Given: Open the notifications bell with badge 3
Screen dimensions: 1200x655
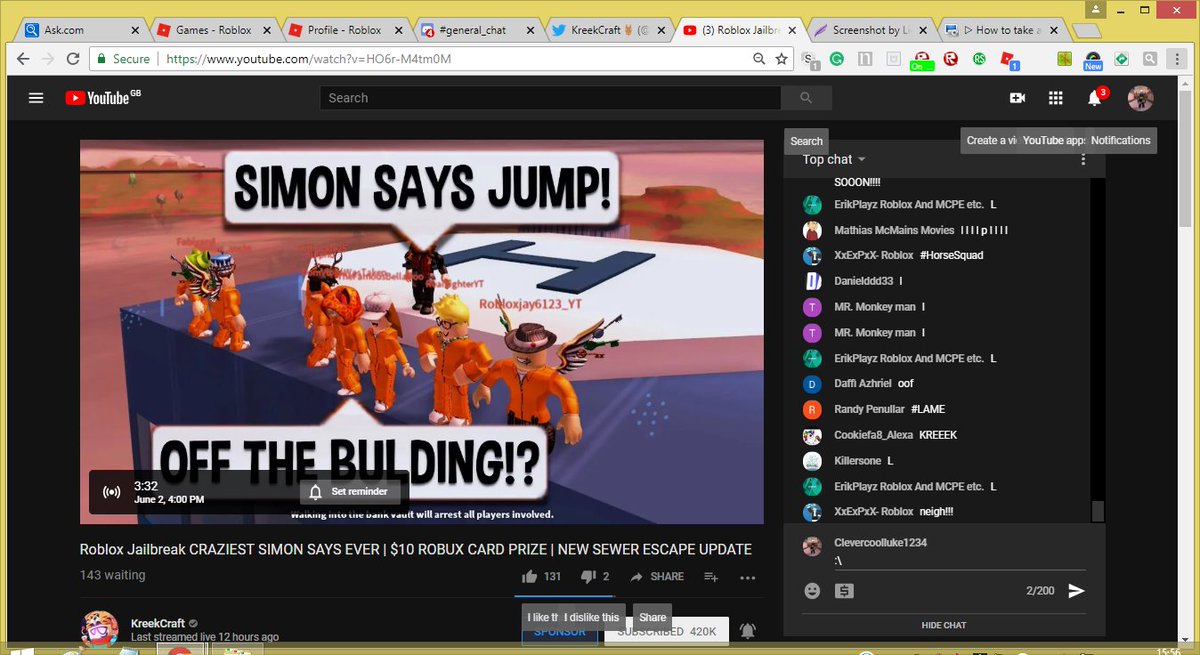Looking at the screenshot, I should click(1096, 97).
